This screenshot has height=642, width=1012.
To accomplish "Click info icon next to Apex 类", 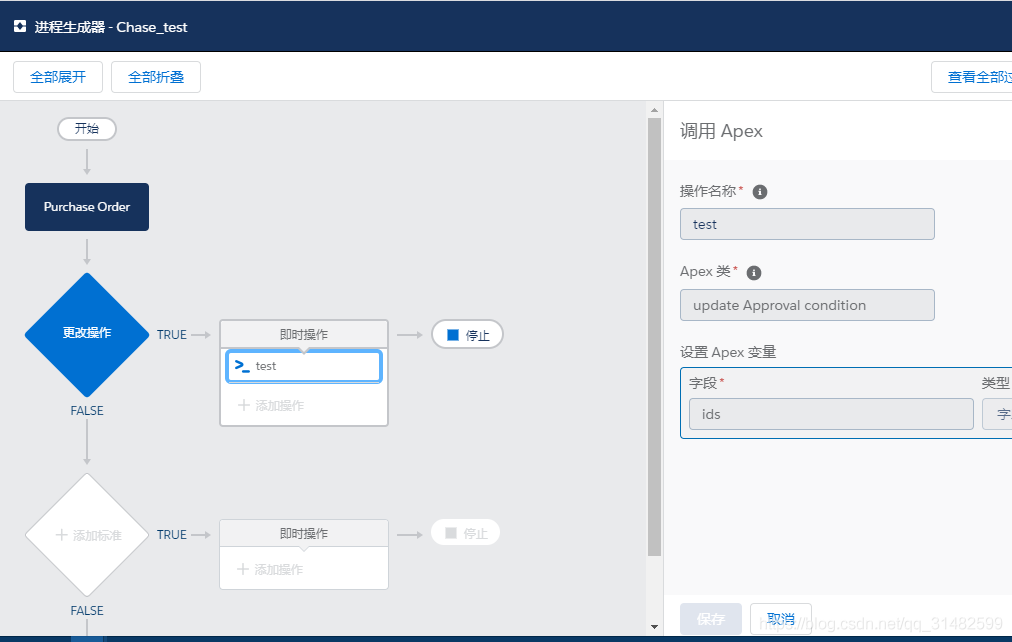I will 754,273.
